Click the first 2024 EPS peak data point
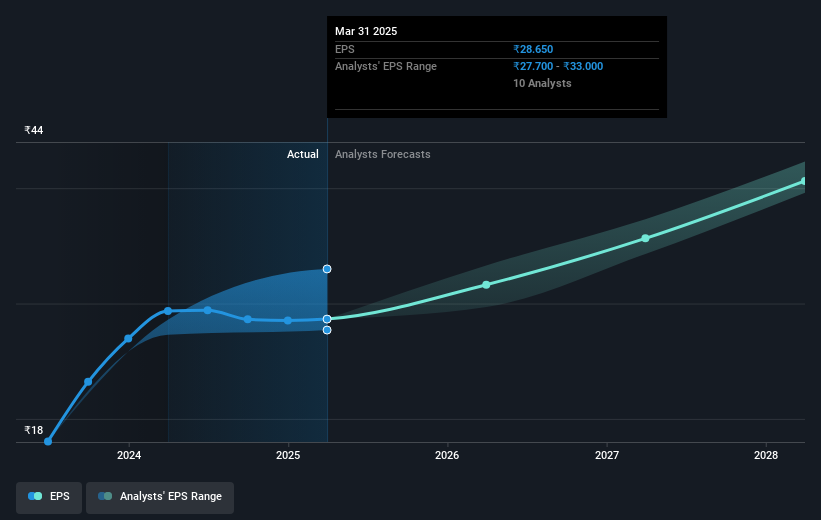This screenshot has width=821, height=520. pos(168,311)
